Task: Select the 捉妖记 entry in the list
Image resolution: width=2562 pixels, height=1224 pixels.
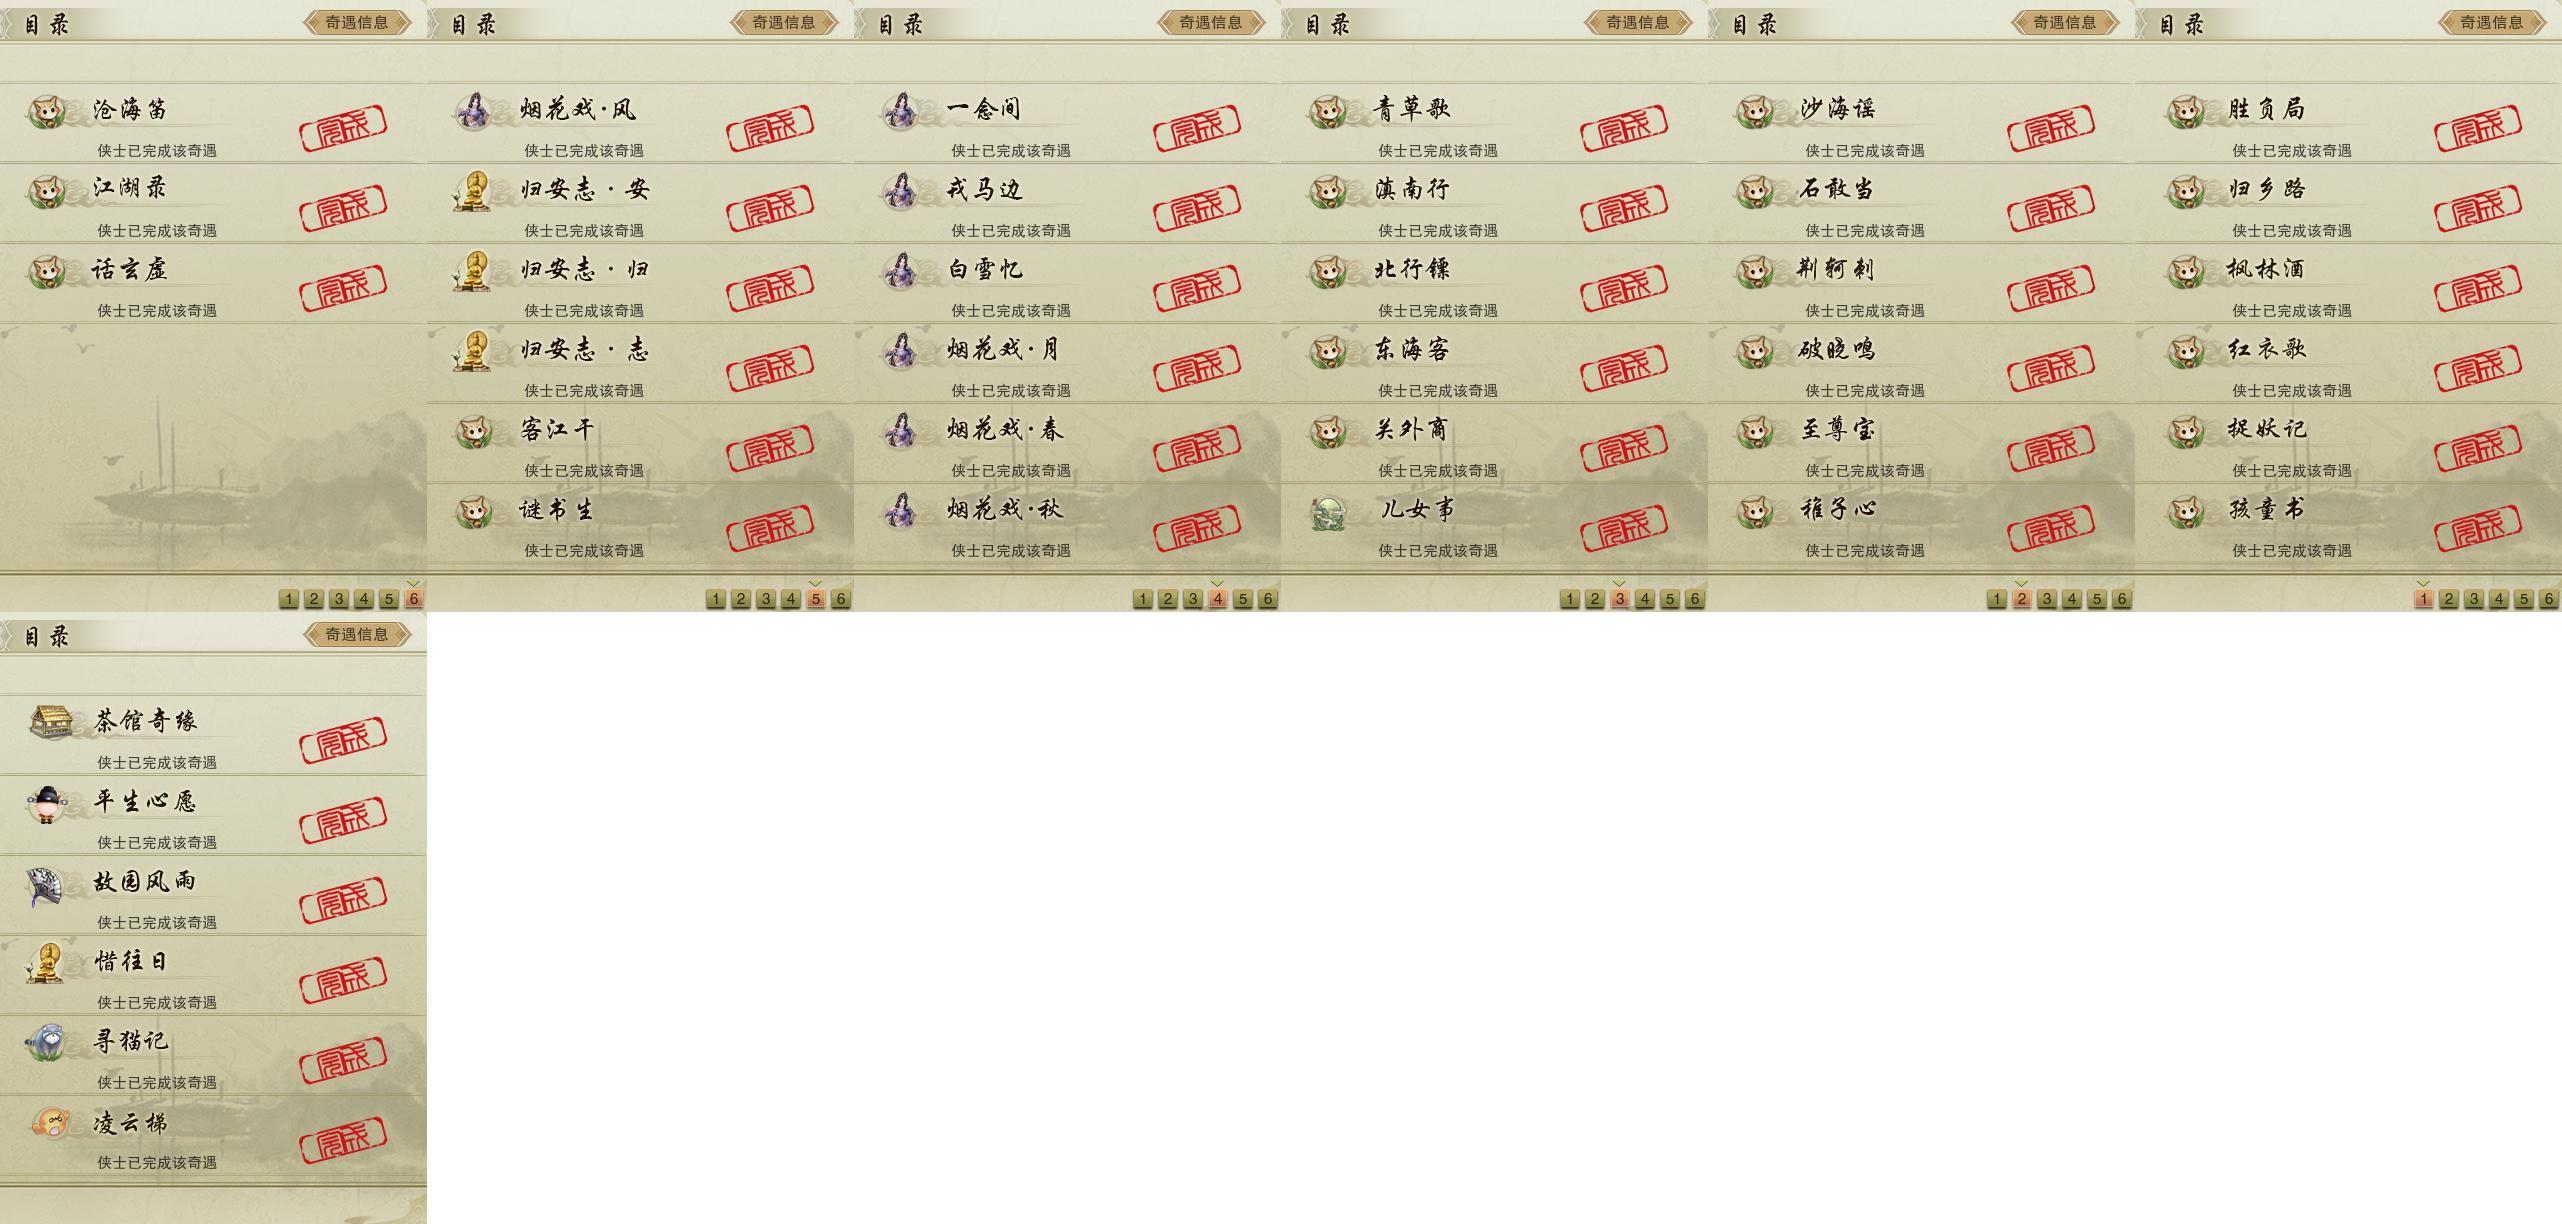Action: 2348,443
